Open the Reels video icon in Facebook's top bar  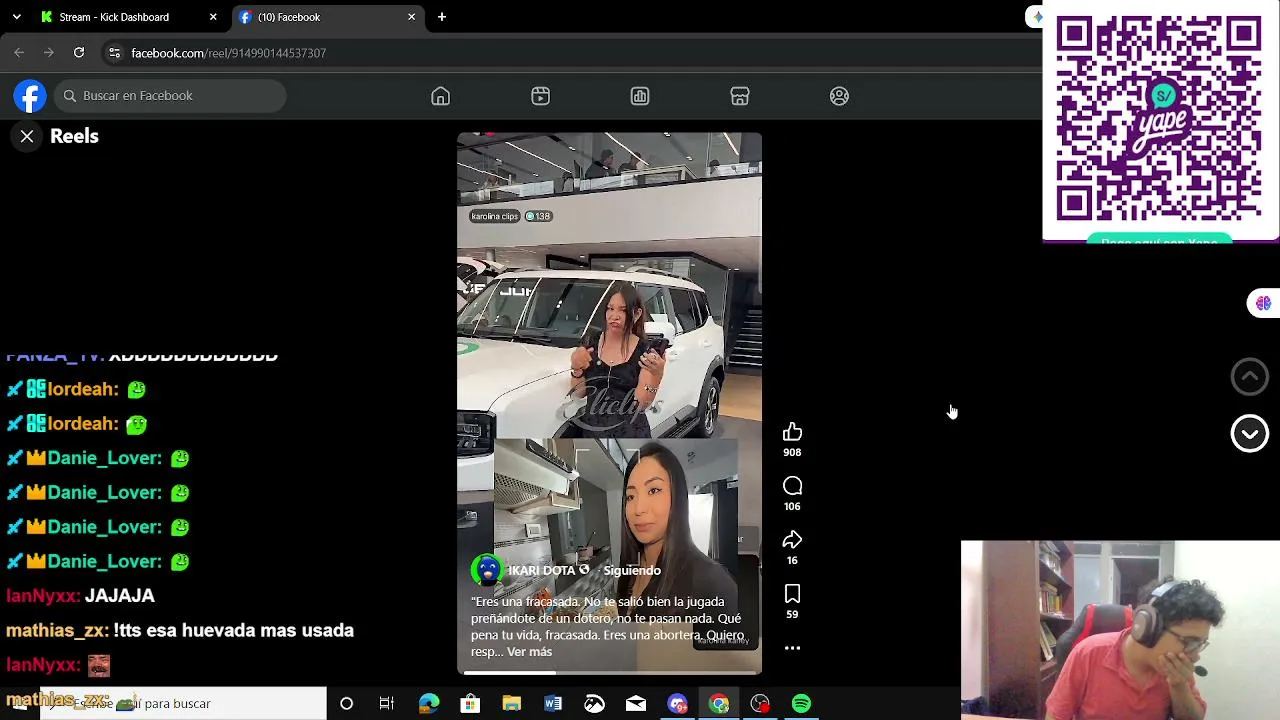coord(540,96)
